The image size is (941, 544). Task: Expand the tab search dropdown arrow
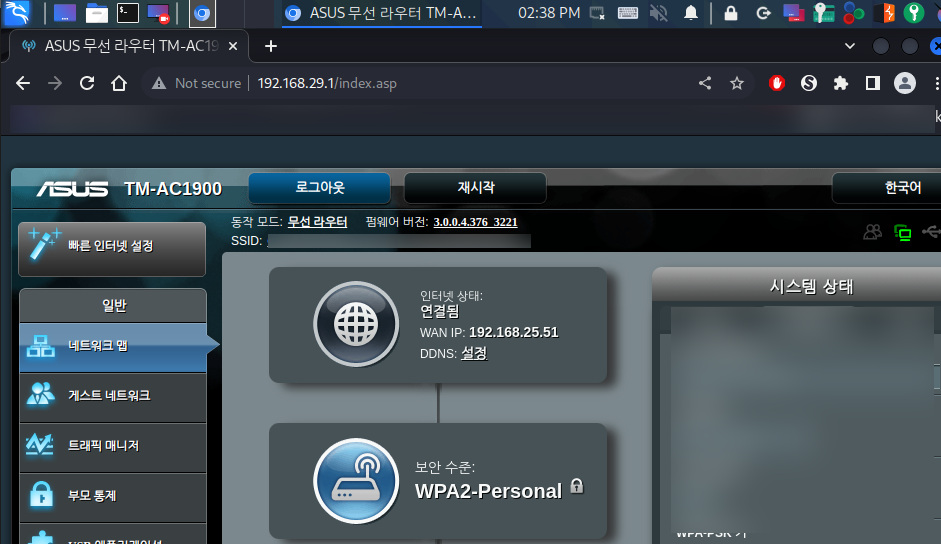pos(850,46)
